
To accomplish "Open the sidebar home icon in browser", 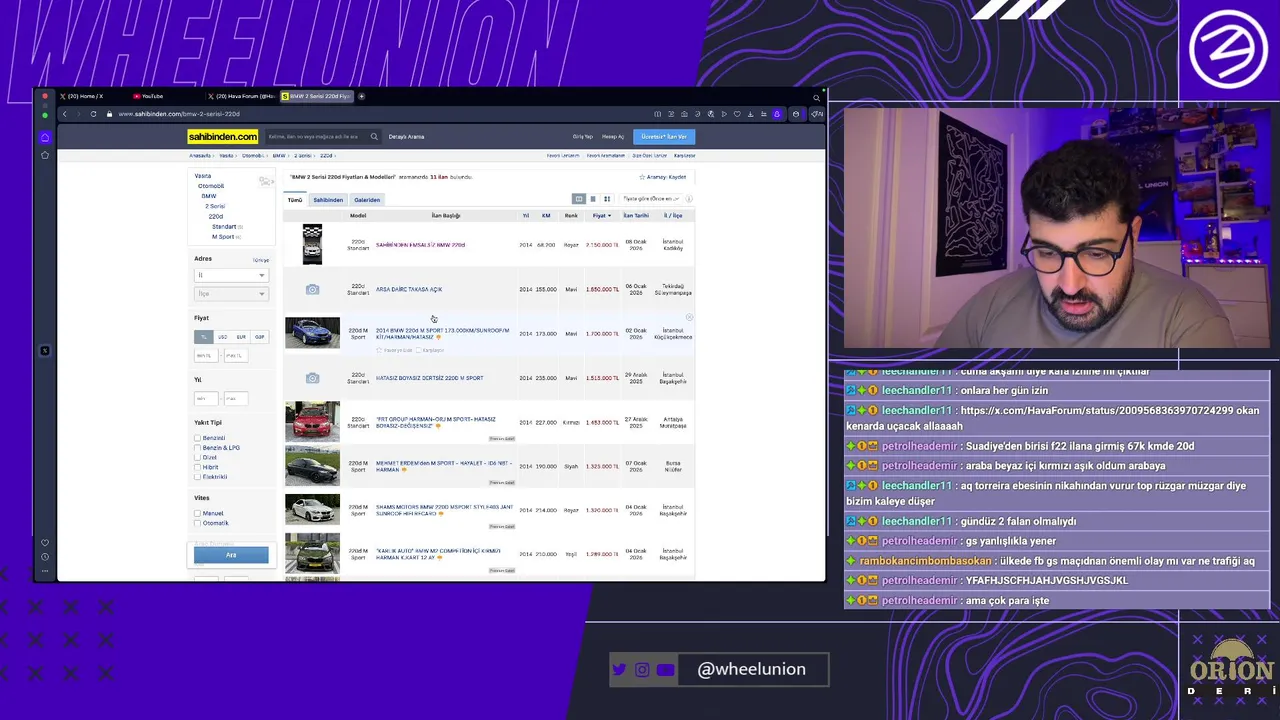I will pyautogui.click(x=44, y=138).
